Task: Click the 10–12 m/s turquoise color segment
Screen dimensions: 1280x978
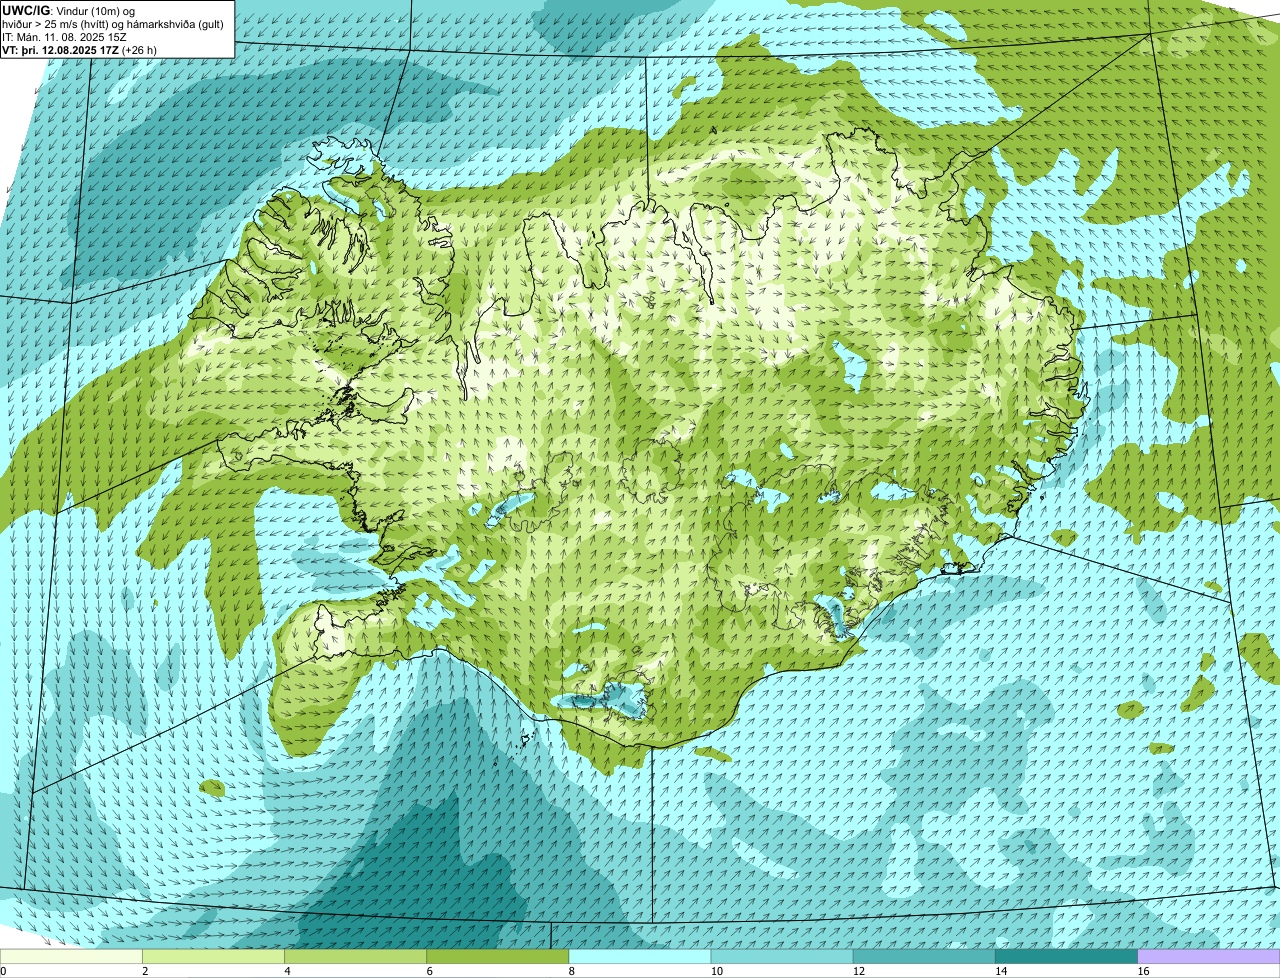Action: [x=782, y=957]
